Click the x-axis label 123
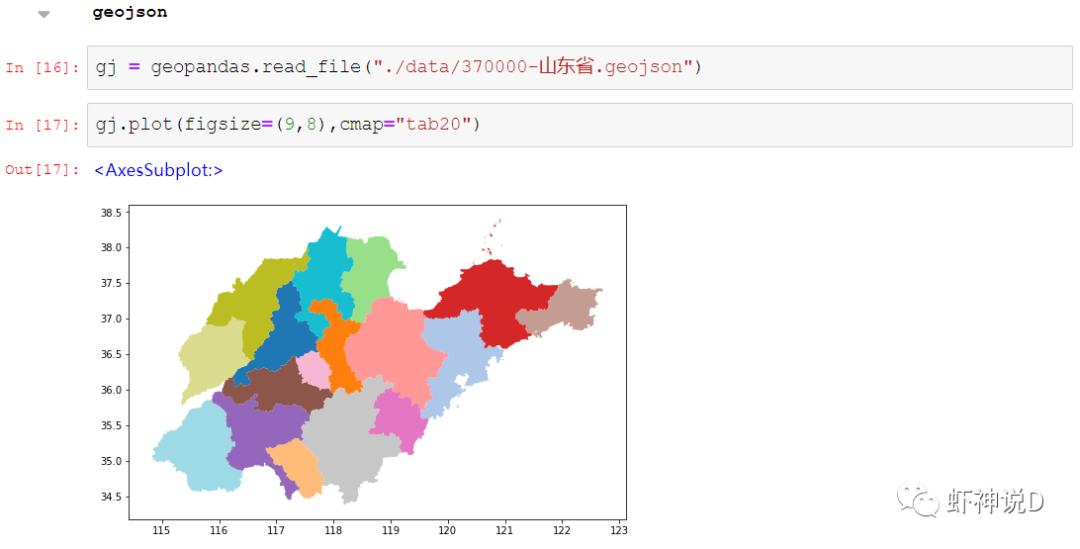The height and width of the screenshot is (549, 1080). (619, 530)
